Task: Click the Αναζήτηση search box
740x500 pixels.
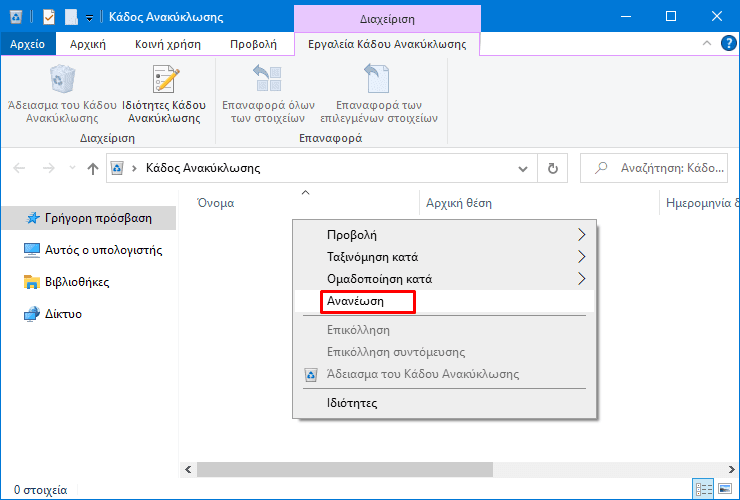Action: [x=654, y=168]
